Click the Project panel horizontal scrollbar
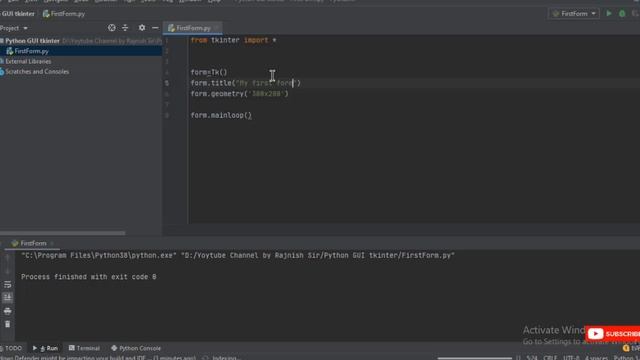The height and width of the screenshot is (360, 640). (62, 233)
